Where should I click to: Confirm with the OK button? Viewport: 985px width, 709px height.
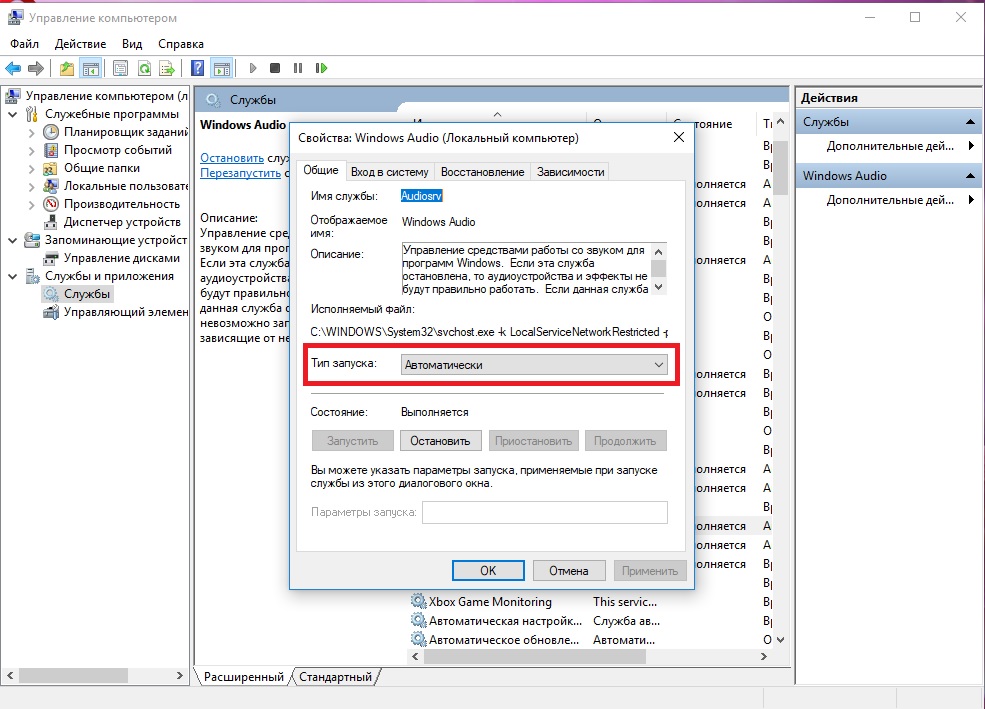(488, 570)
